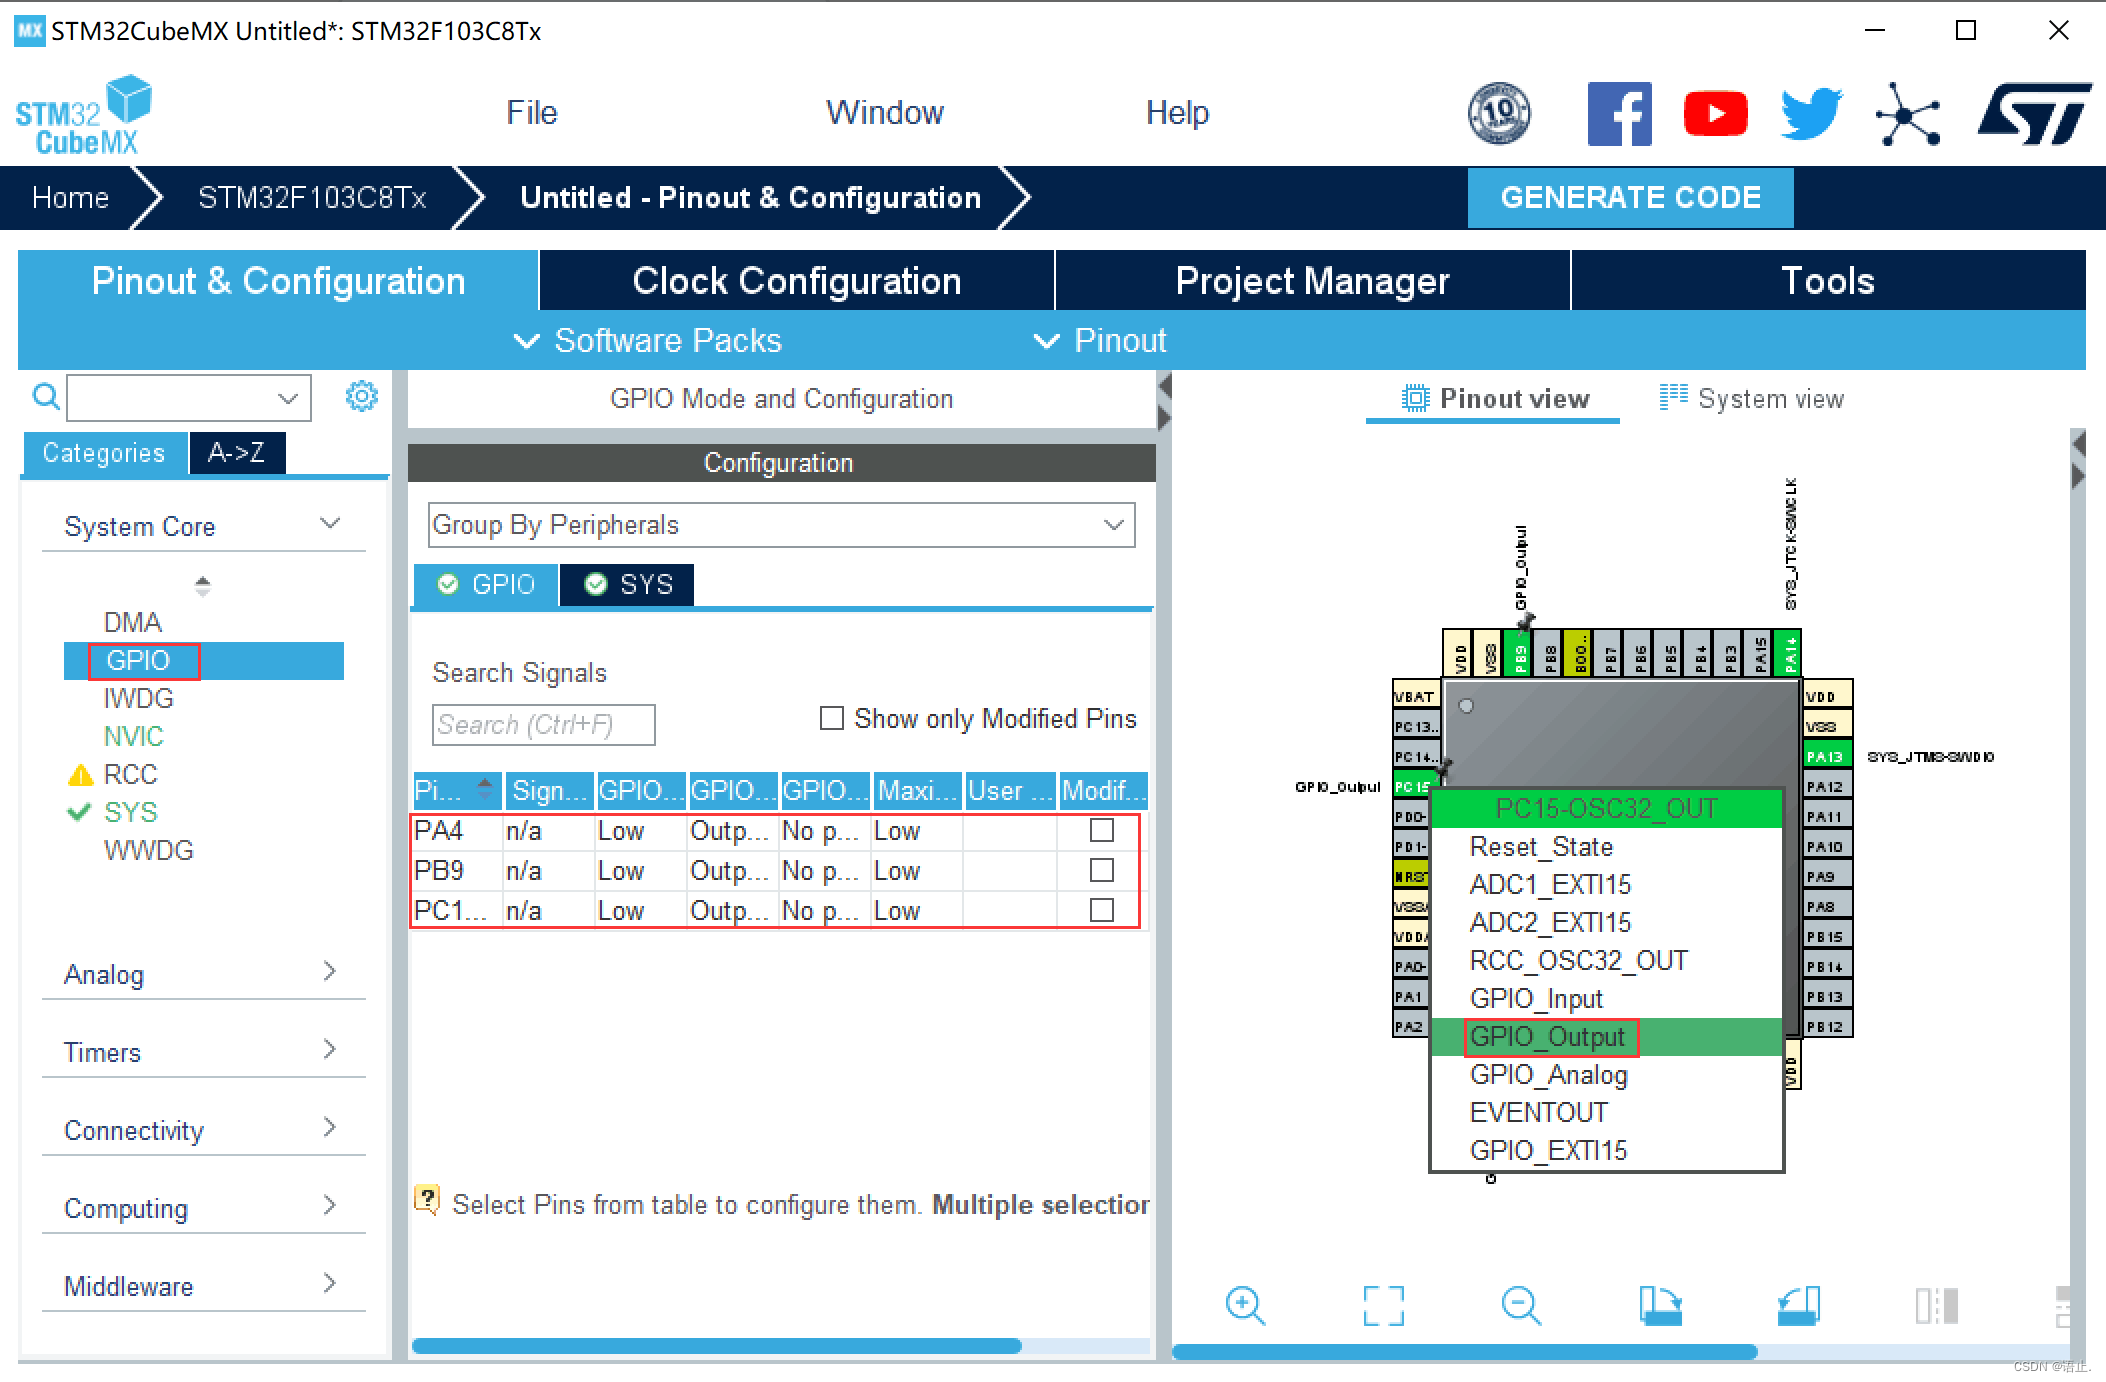Viewport: 2106px width, 1382px height.
Task: Click the Search Signals input field
Action: 544,725
